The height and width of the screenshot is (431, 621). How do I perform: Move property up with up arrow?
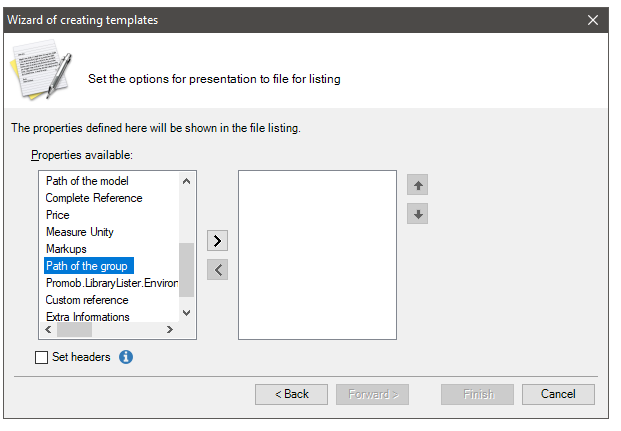click(x=417, y=185)
